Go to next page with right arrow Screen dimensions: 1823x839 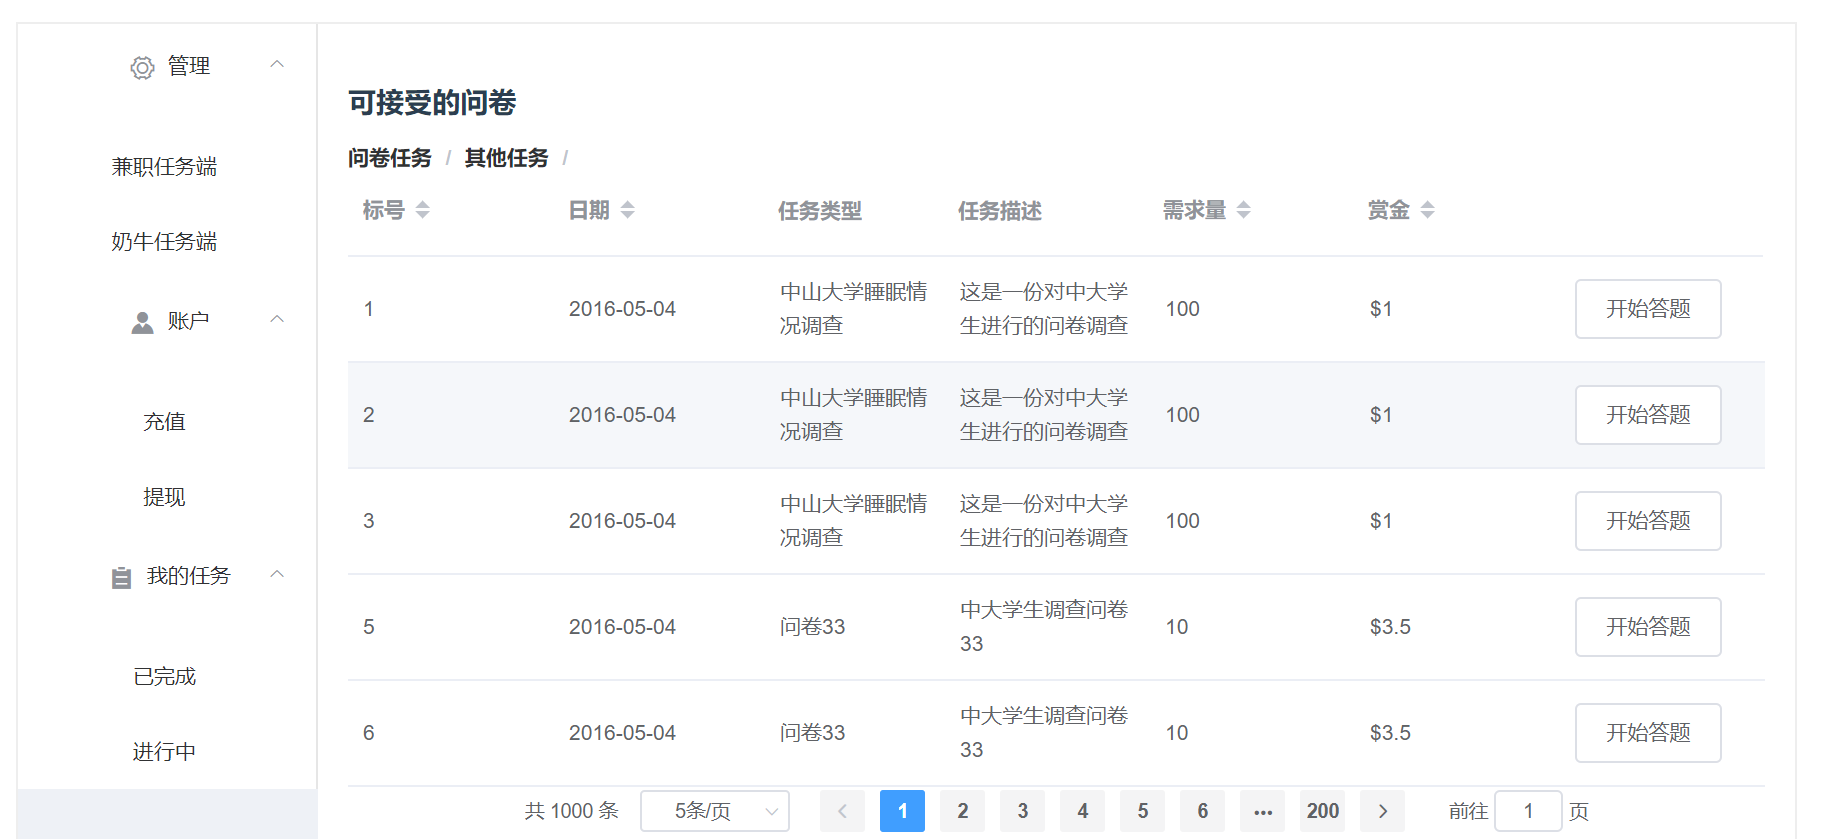1383,811
